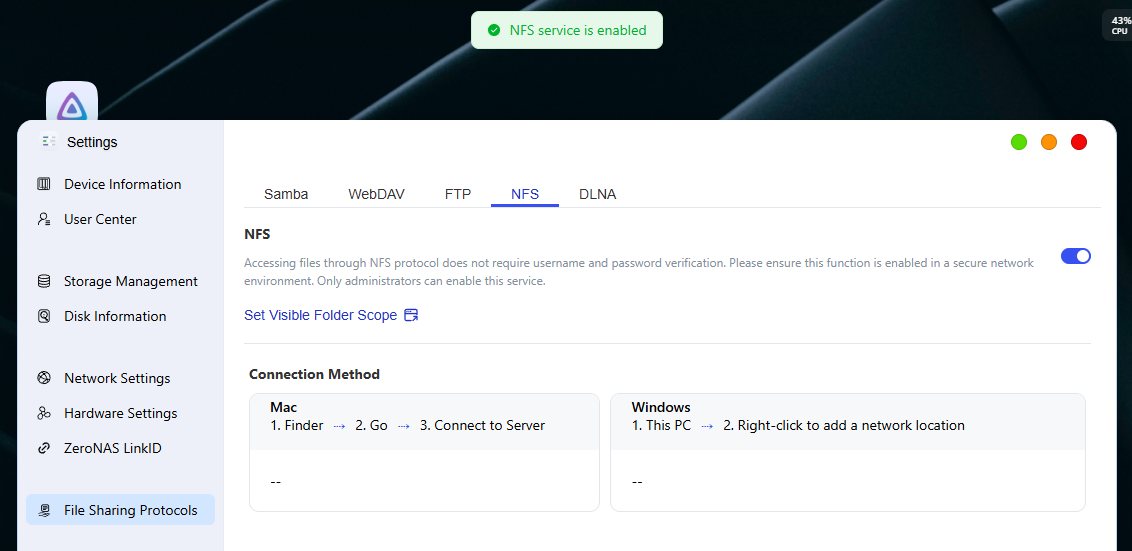
Task: Open the purple triangle app icon on desktop
Action: point(72,102)
